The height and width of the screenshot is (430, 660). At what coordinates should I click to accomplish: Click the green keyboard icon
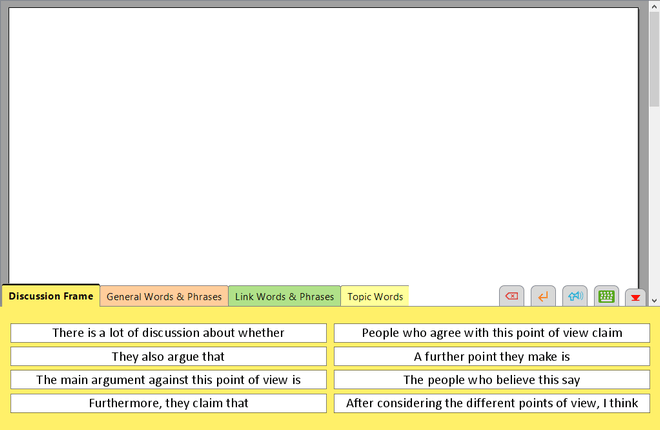(606, 296)
